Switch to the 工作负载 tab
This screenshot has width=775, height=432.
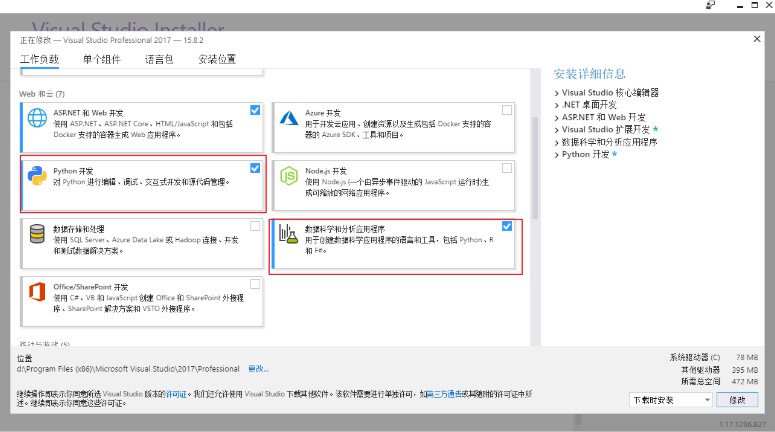coord(40,59)
